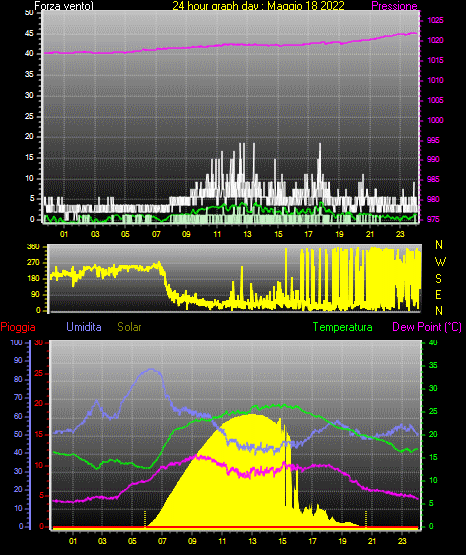
Task: Click the 70 value on blue humidity axis
Action: tap(18, 397)
